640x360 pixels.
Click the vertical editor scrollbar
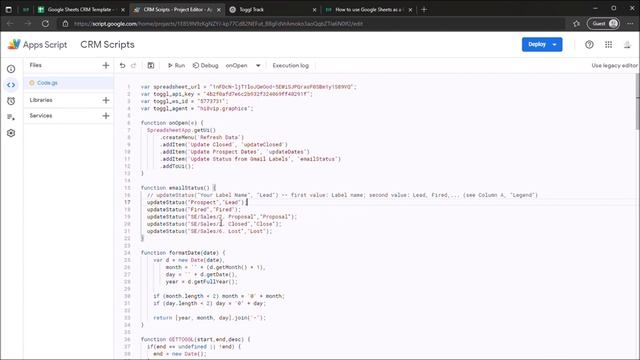(637, 102)
